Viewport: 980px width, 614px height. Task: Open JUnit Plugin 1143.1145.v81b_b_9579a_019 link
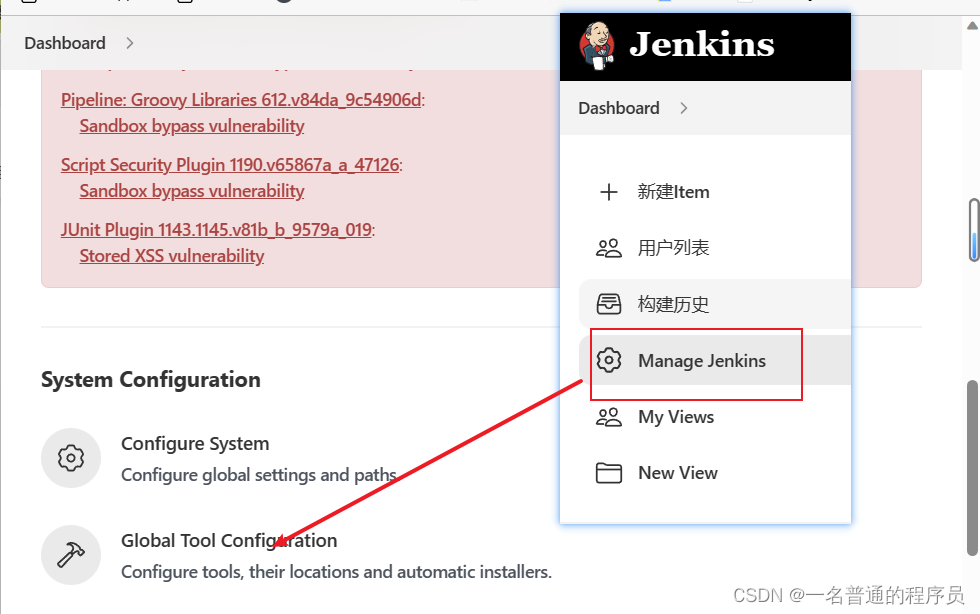click(216, 230)
